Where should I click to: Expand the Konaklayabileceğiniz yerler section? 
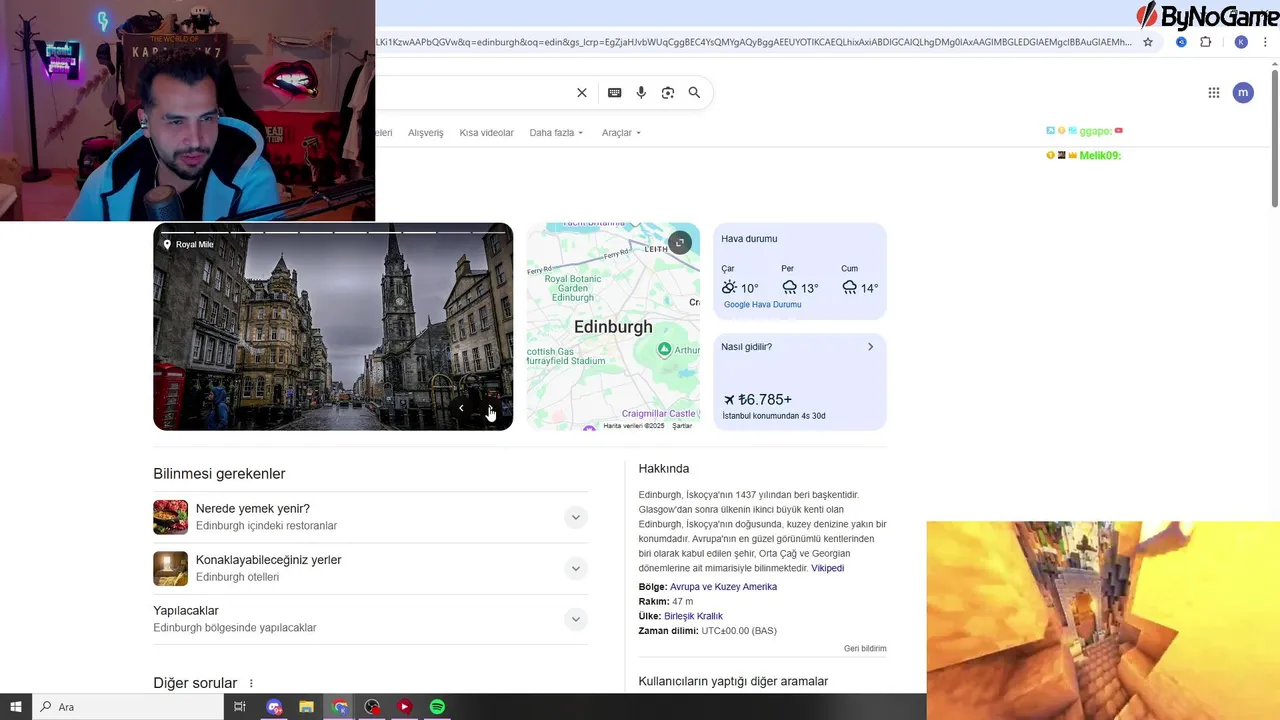coord(575,568)
